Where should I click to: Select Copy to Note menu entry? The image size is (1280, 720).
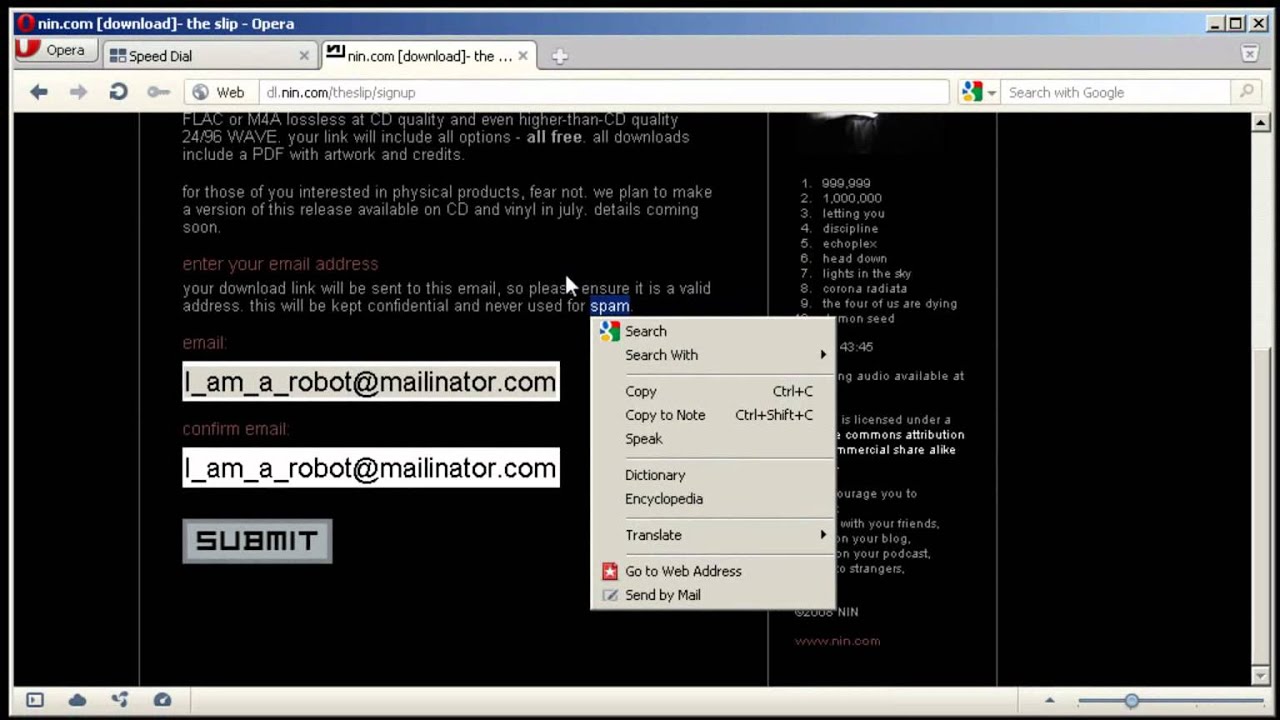pos(713,415)
